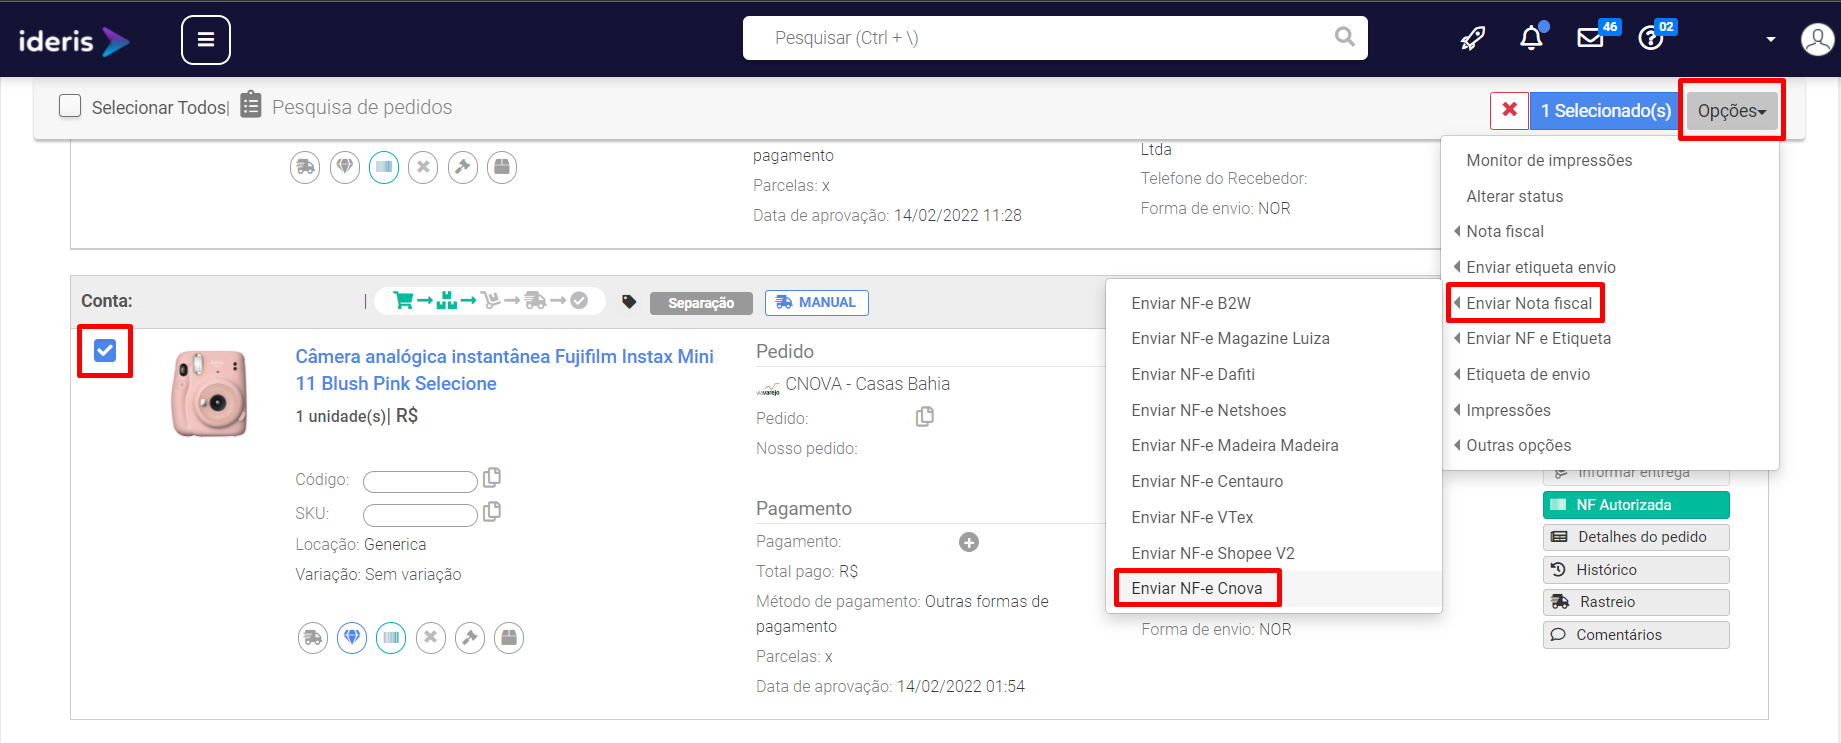1841x743 pixels.
Task: Click box icon in the camera order row
Action: pos(509,637)
